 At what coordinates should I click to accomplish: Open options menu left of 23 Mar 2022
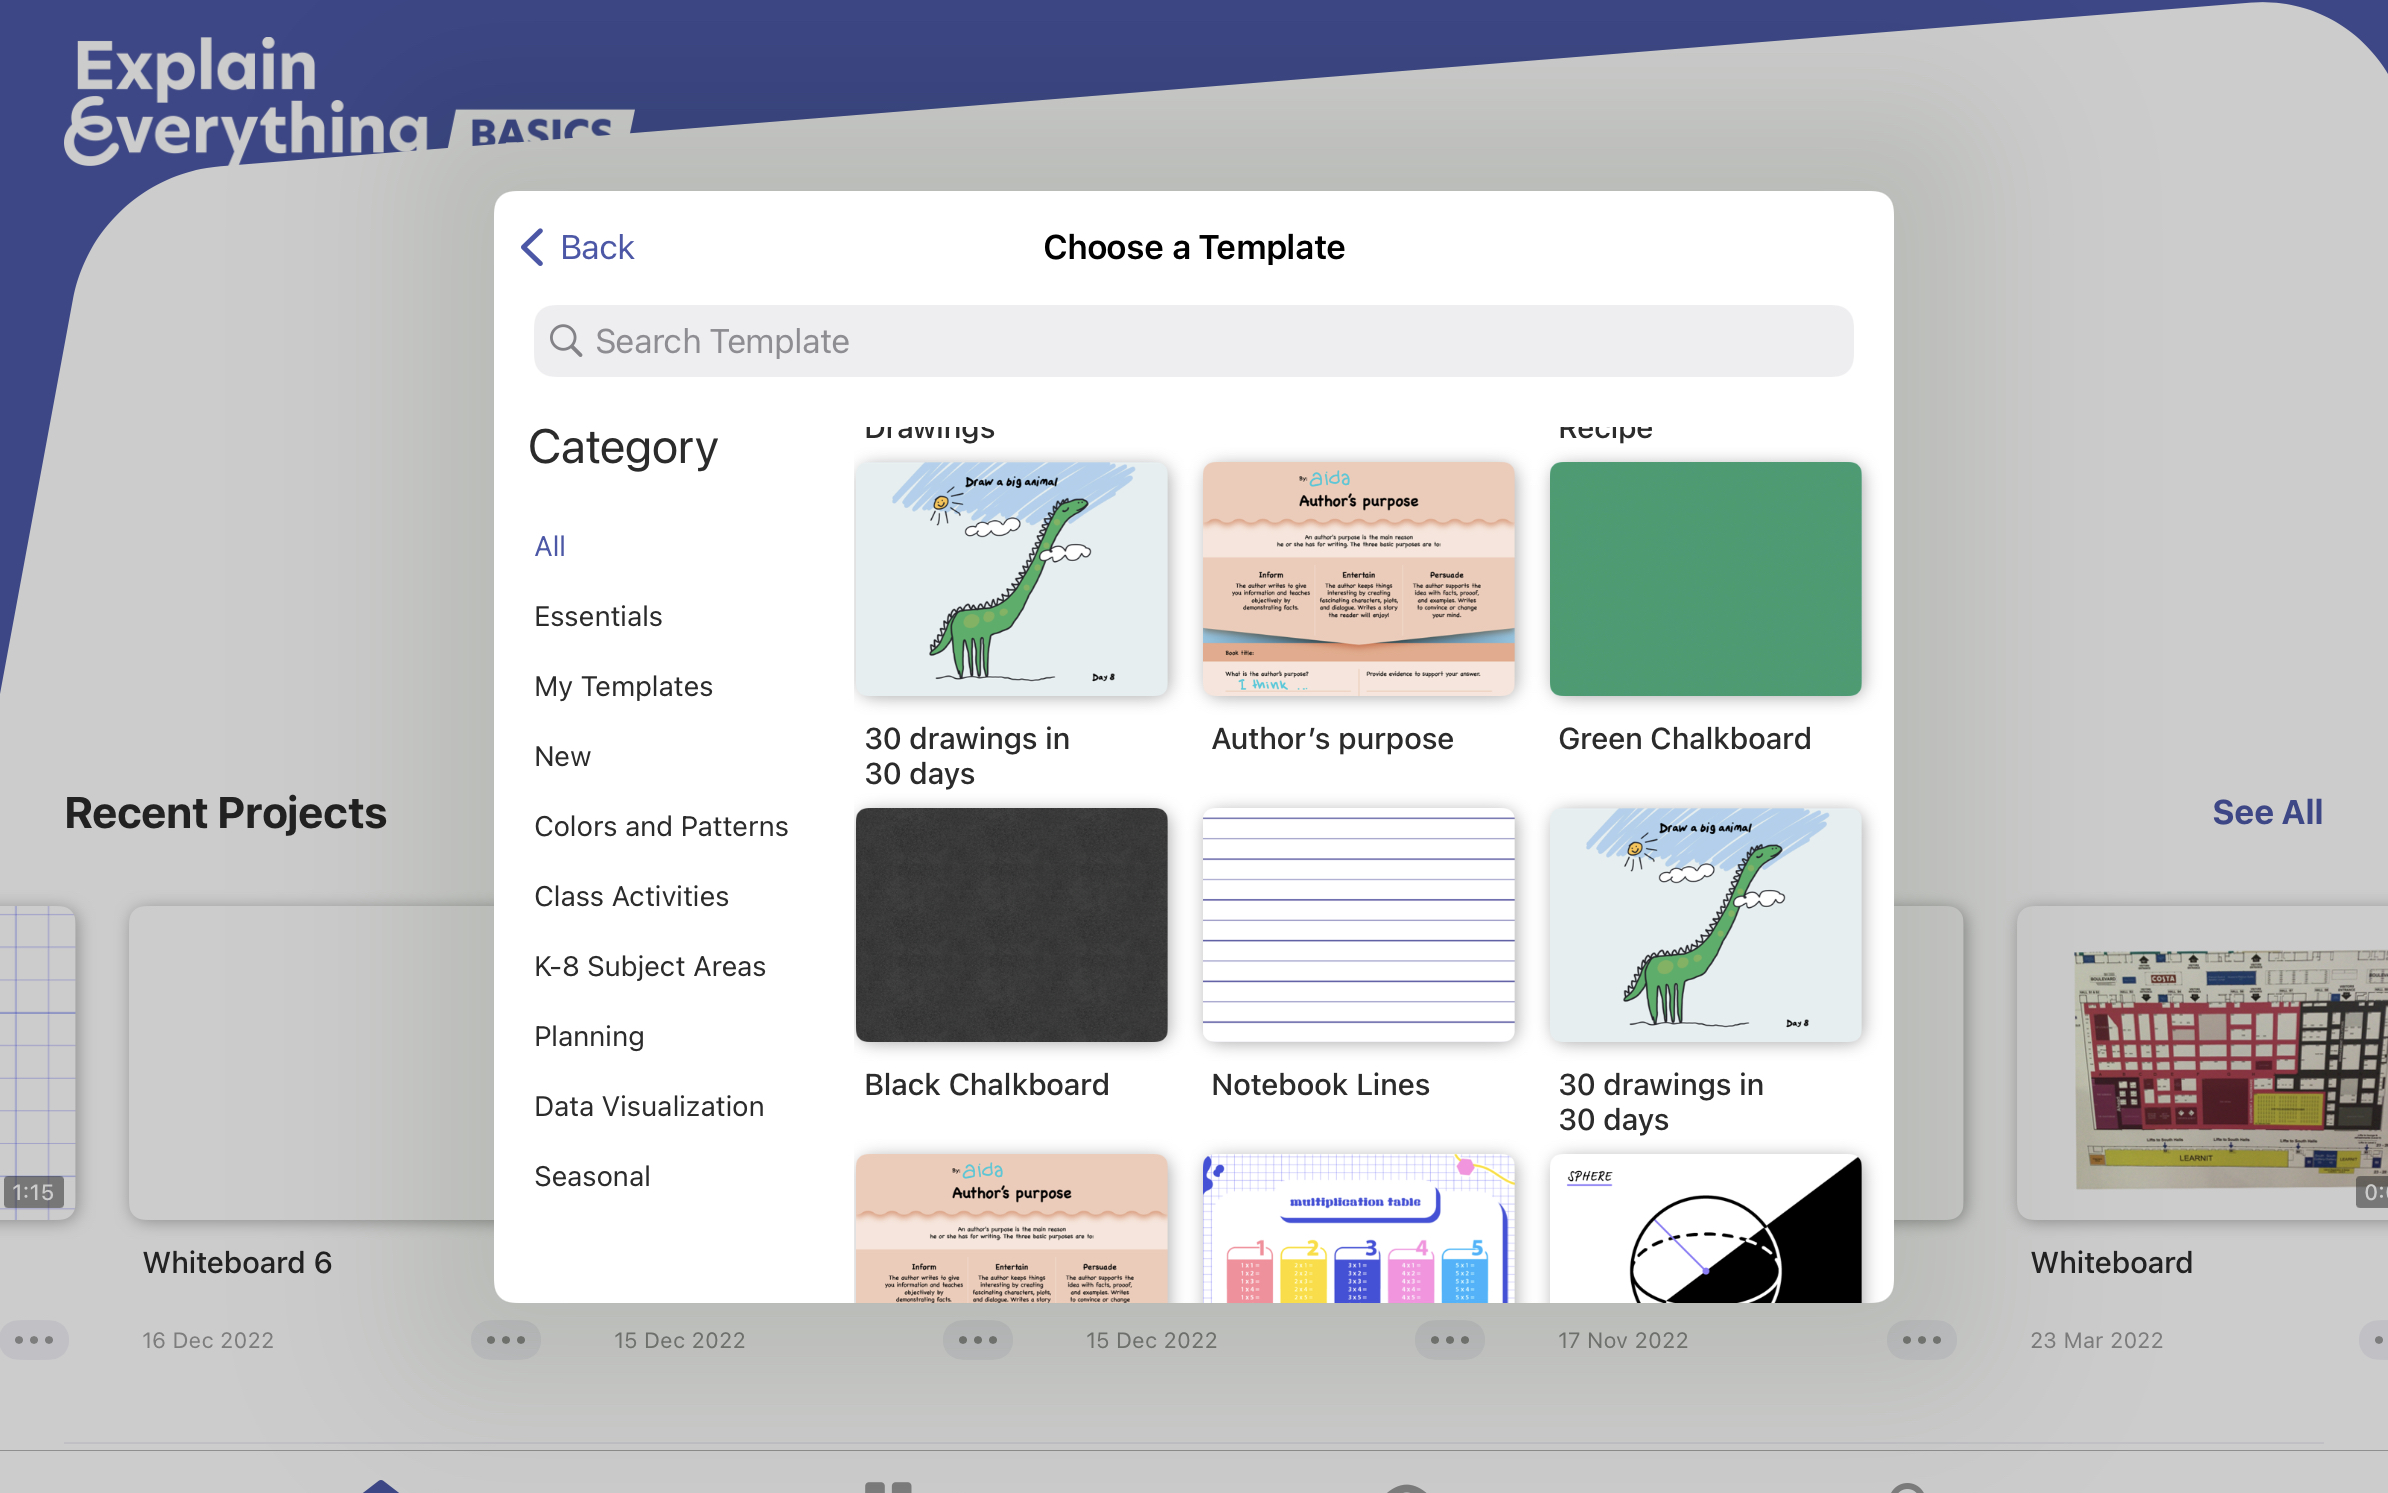[x=1922, y=1340]
